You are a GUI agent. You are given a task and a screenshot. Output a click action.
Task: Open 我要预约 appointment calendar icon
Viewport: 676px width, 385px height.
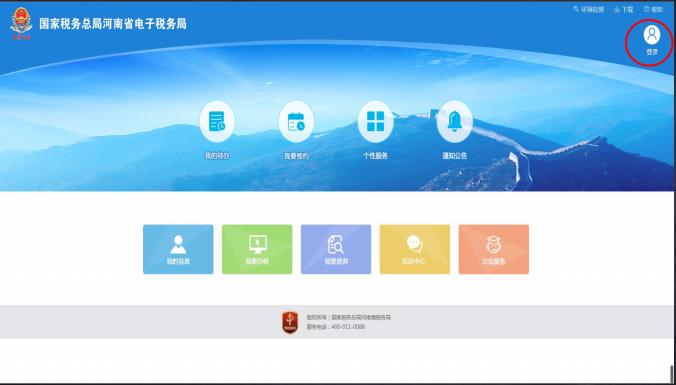click(296, 122)
